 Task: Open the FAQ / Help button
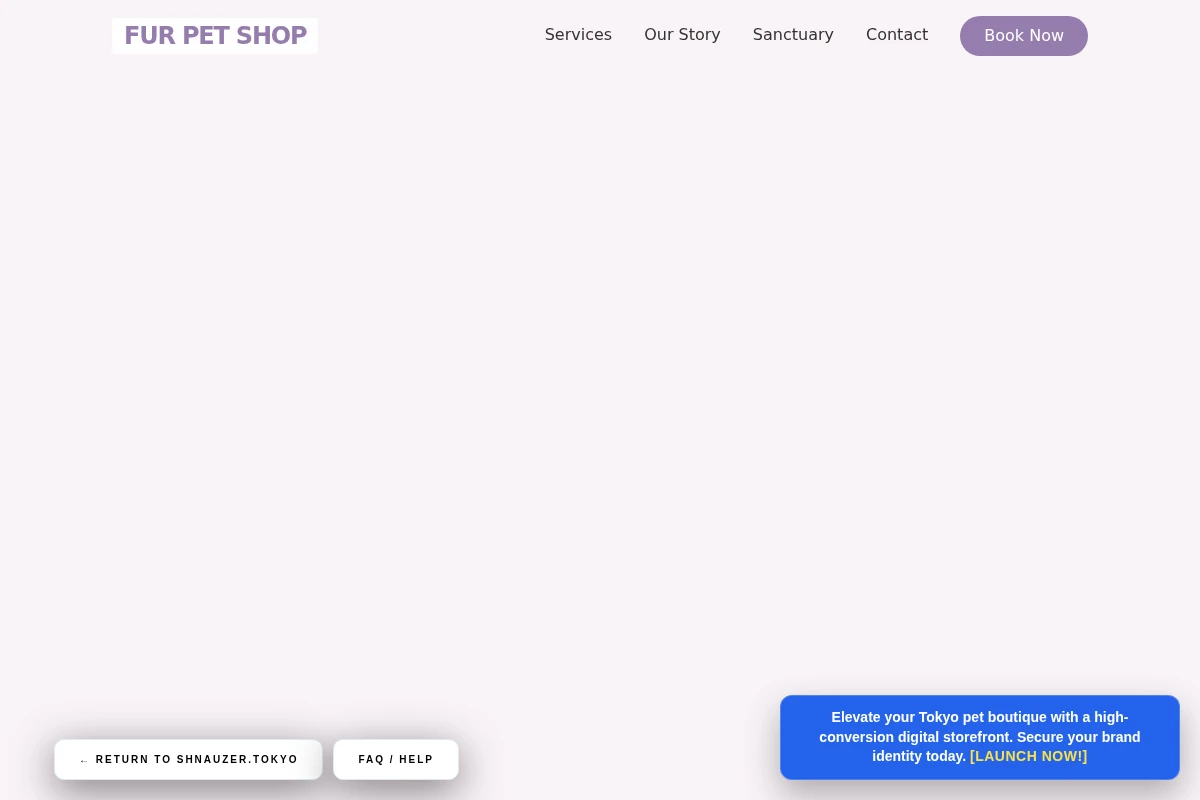click(x=396, y=760)
